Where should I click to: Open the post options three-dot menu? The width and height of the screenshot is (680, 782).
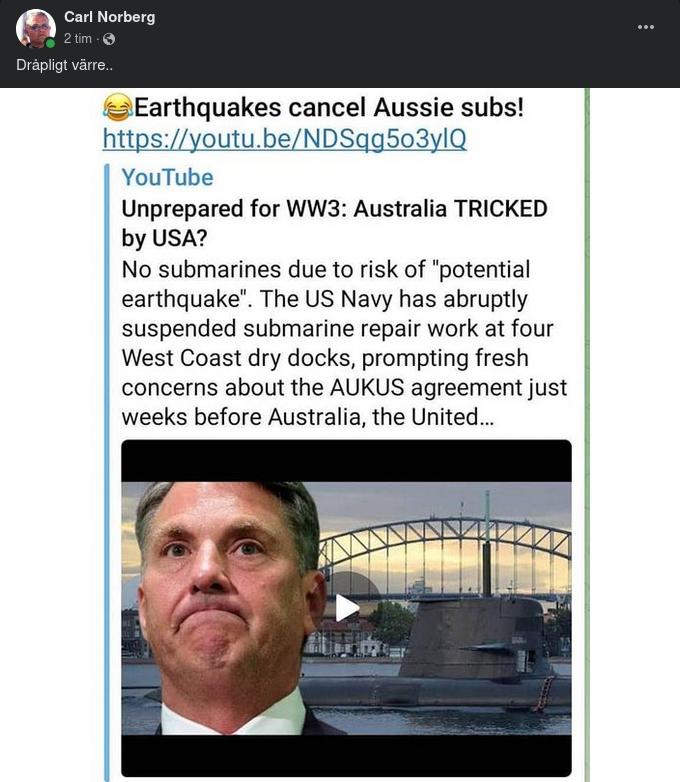[645, 27]
